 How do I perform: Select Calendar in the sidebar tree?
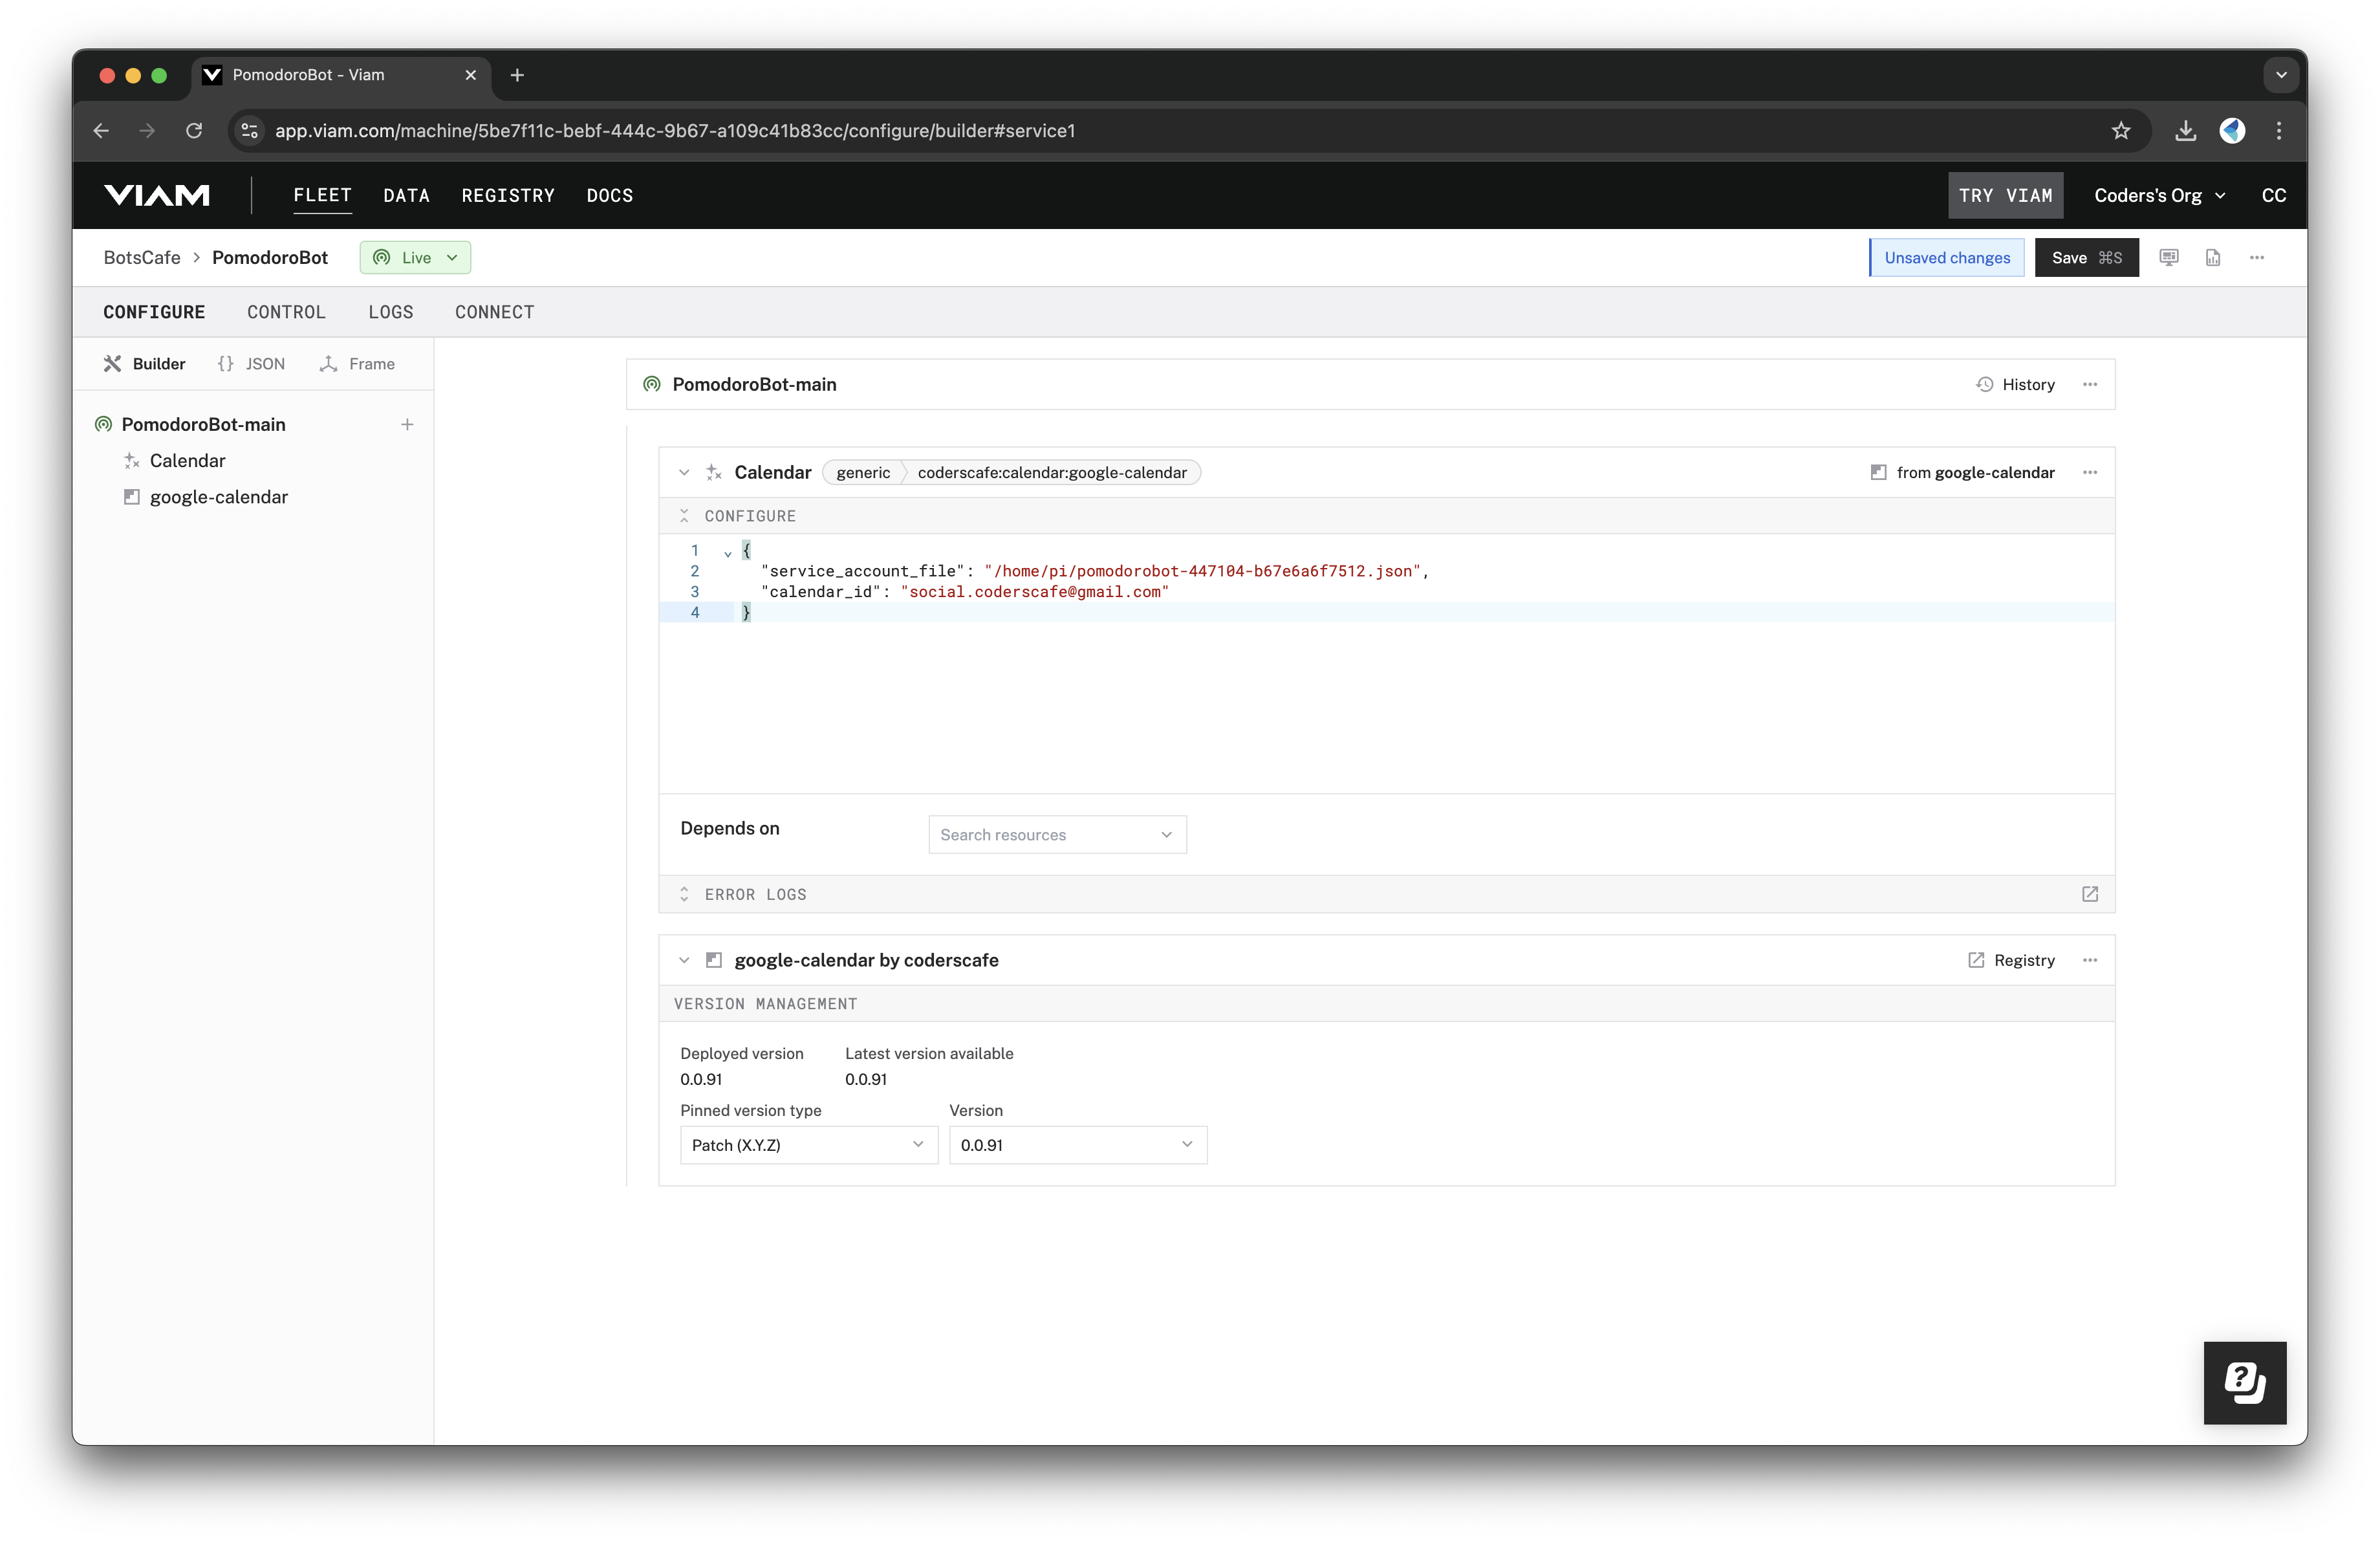point(187,460)
